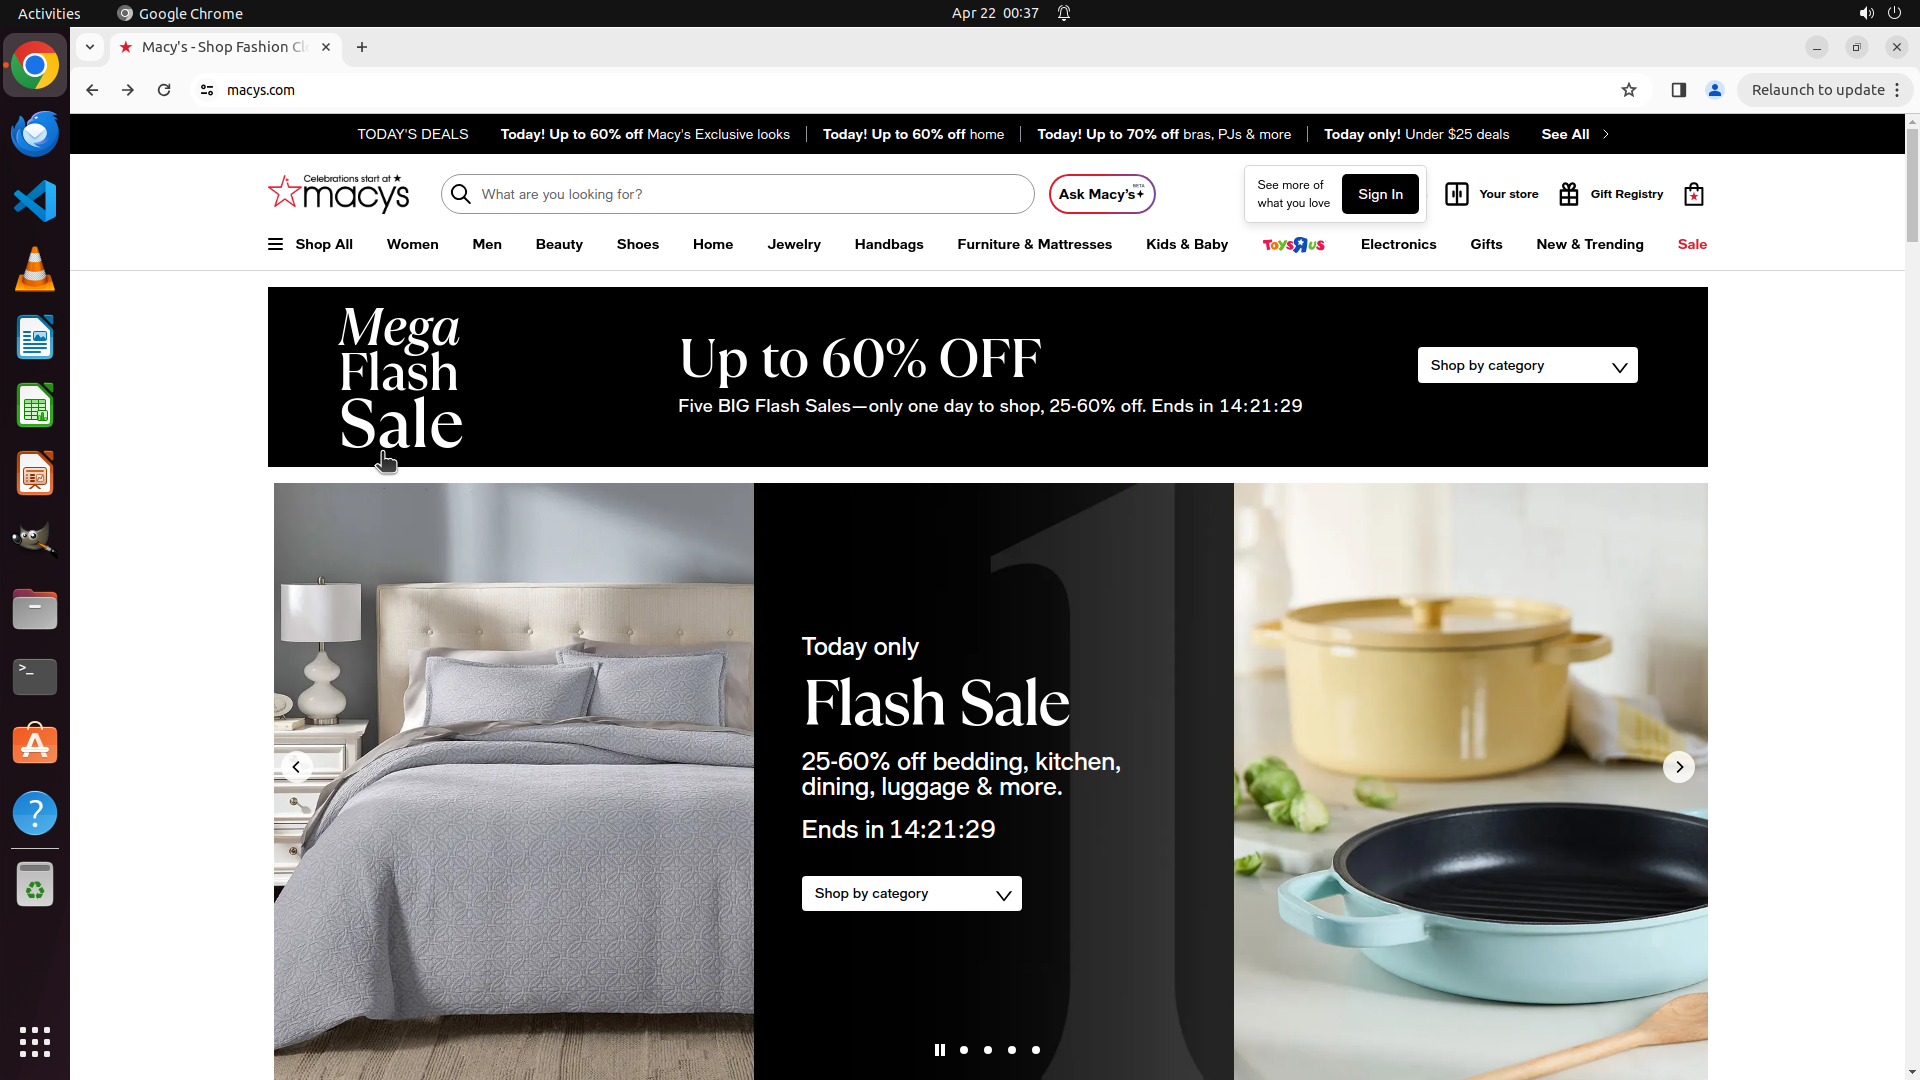Open the Handbags menu
The image size is (1920, 1080).
coord(888,244)
